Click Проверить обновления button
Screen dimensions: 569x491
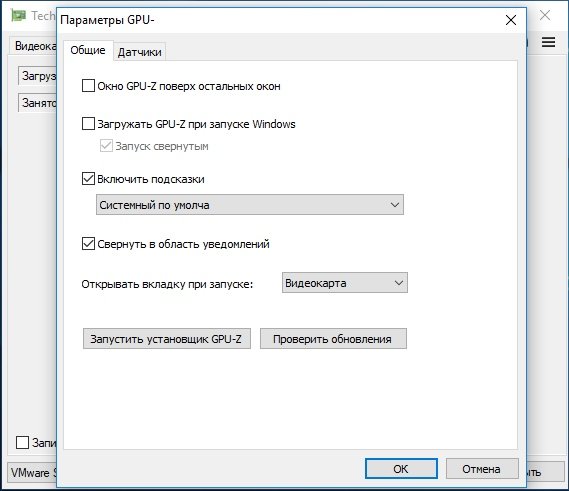[x=333, y=339]
